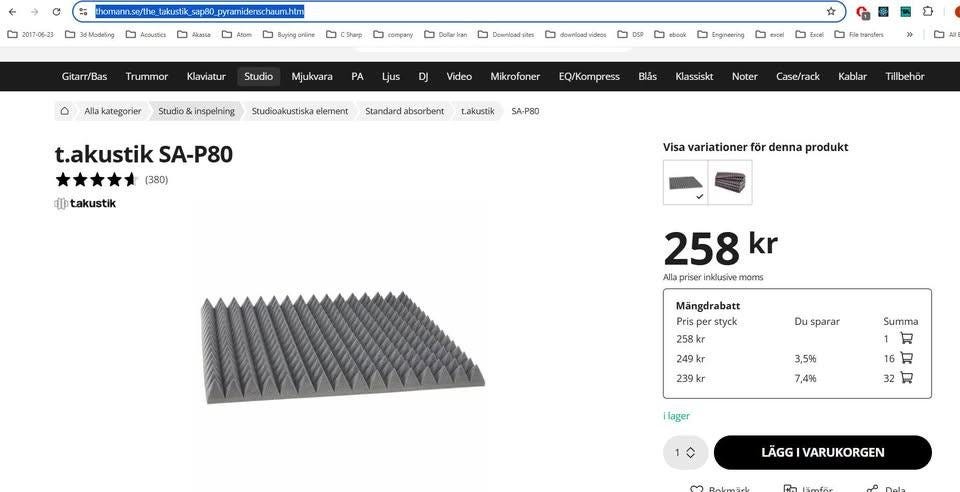Screen dimensions: 960x492
Task: Open the 2017-06-23 bookmark folder
Action: click(31, 35)
